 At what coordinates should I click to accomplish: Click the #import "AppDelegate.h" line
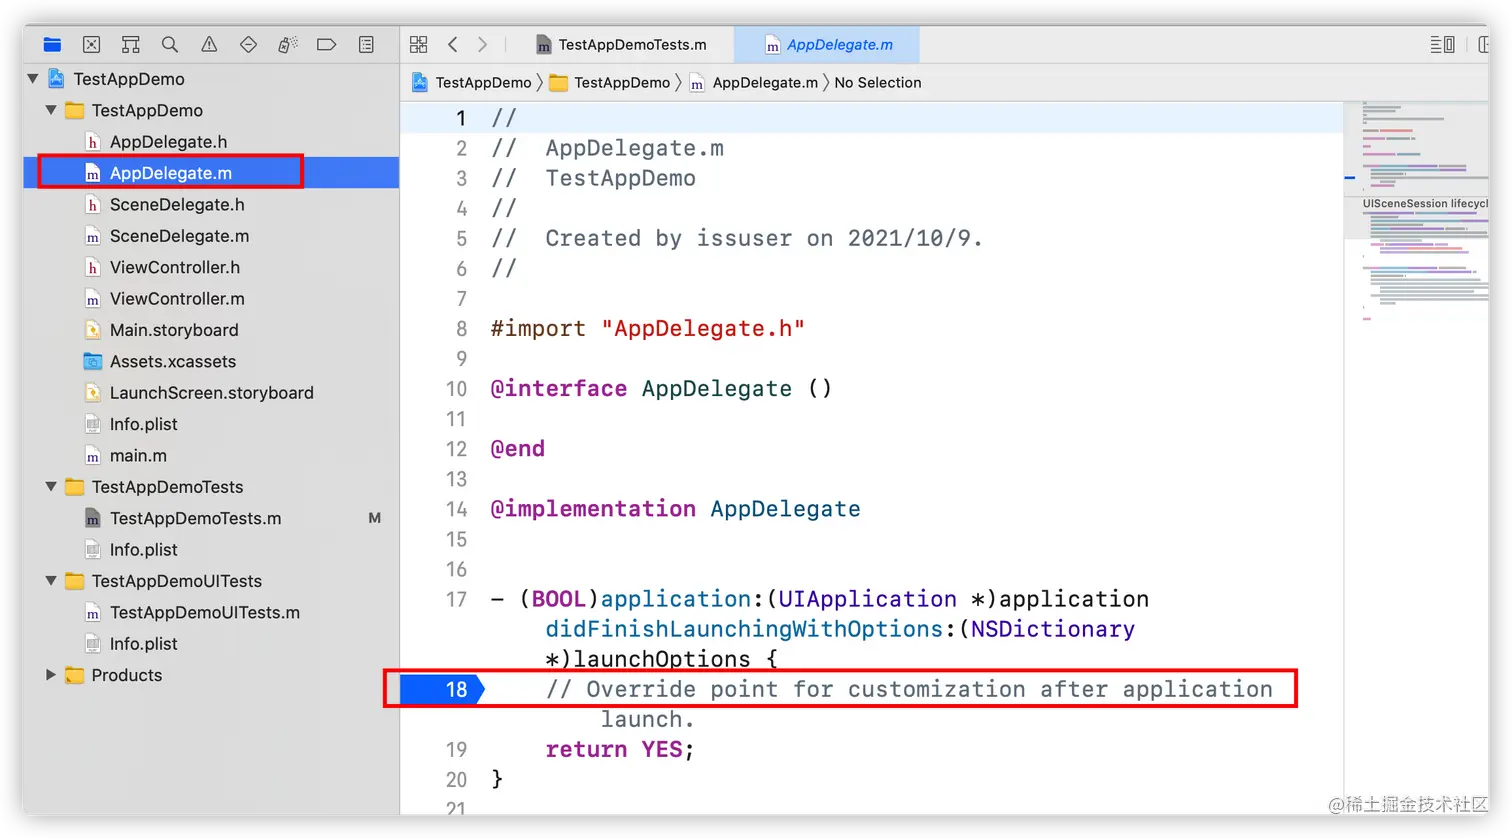(647, 328)
